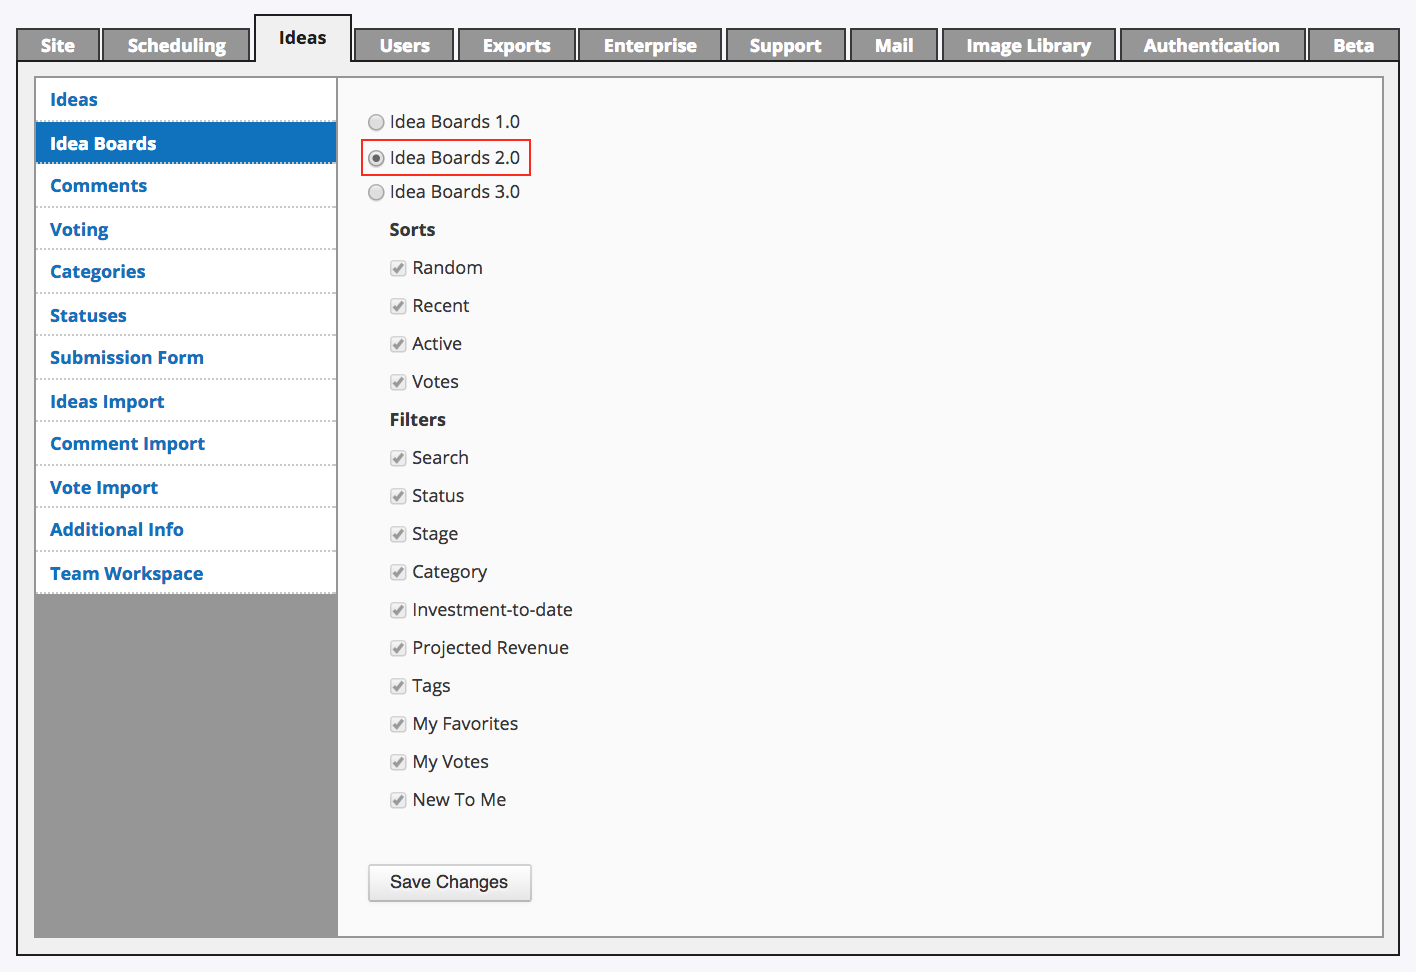1416x972 pixels.
Task: Toggle the My Favorites filter checkbox
Action: [x=398, y=724]
